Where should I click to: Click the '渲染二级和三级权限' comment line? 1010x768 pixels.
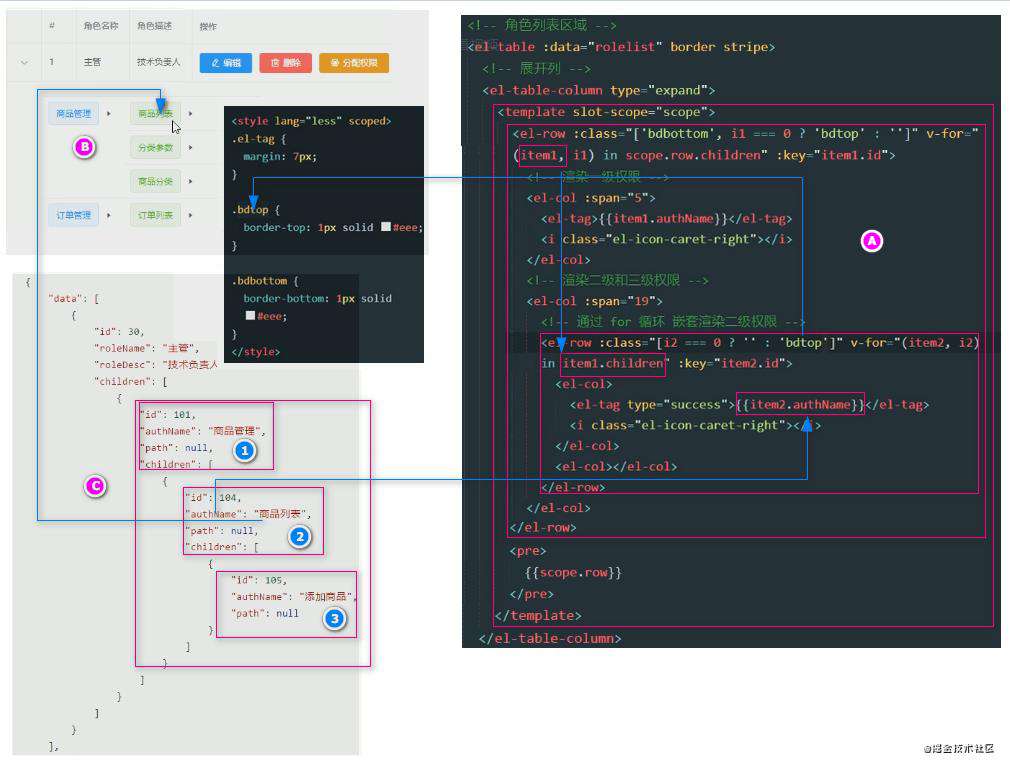[x=617, y=280]
